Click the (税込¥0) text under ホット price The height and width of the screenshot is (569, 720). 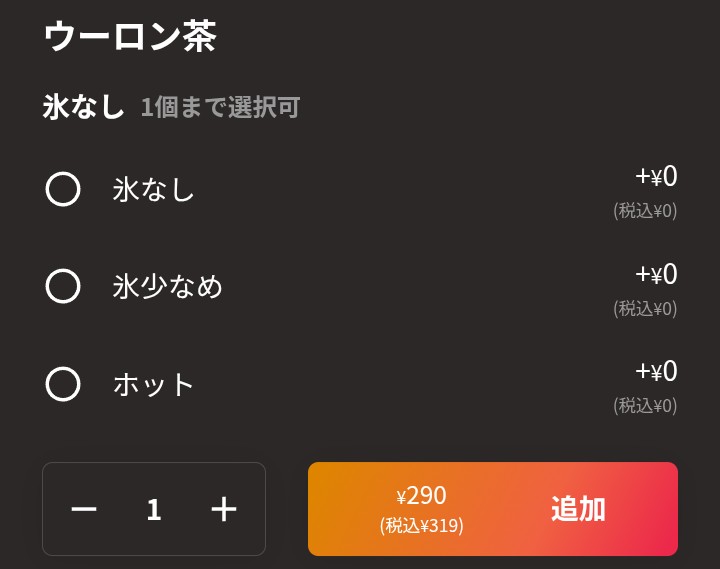pyautogui.click(x=645, y=405)
